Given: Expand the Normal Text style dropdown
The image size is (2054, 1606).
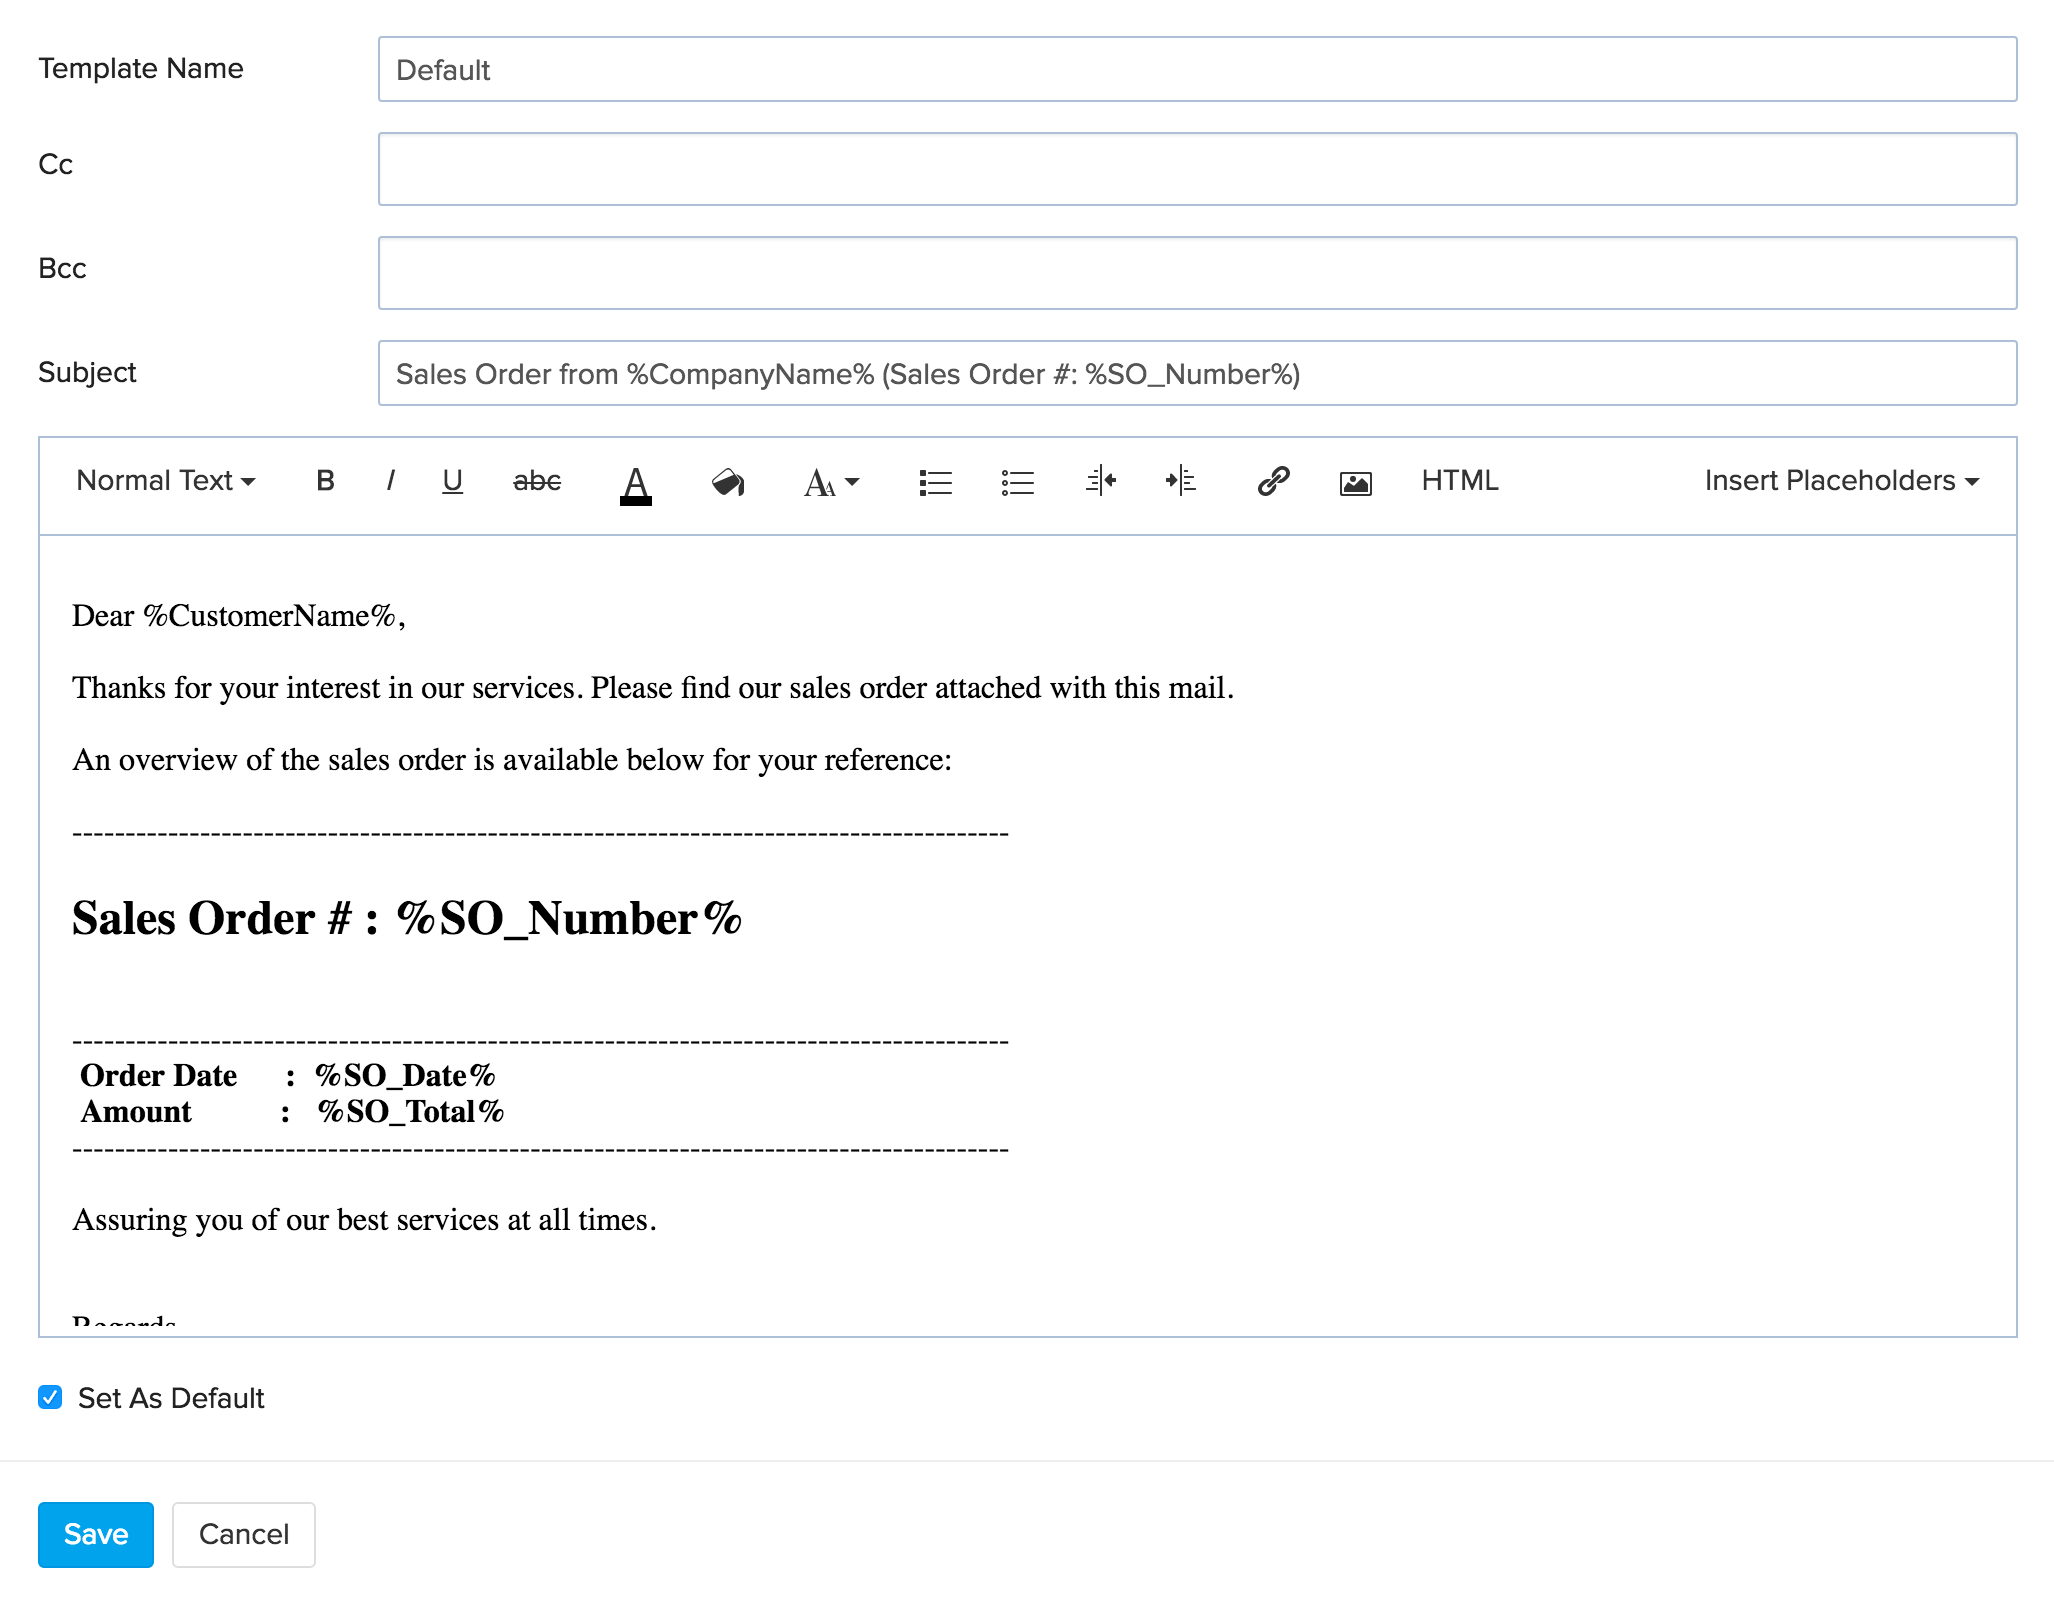Looking at the screenshot, I should 163,482.
